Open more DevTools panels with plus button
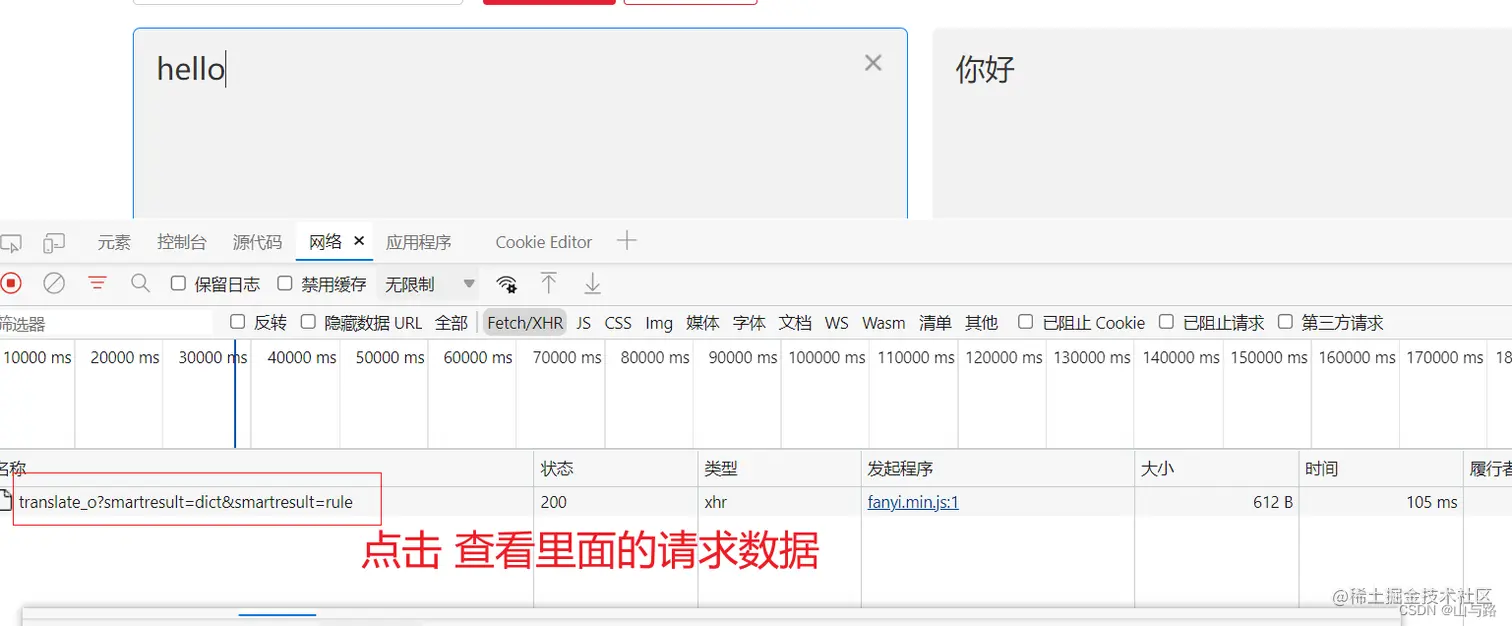 point(626,240)
